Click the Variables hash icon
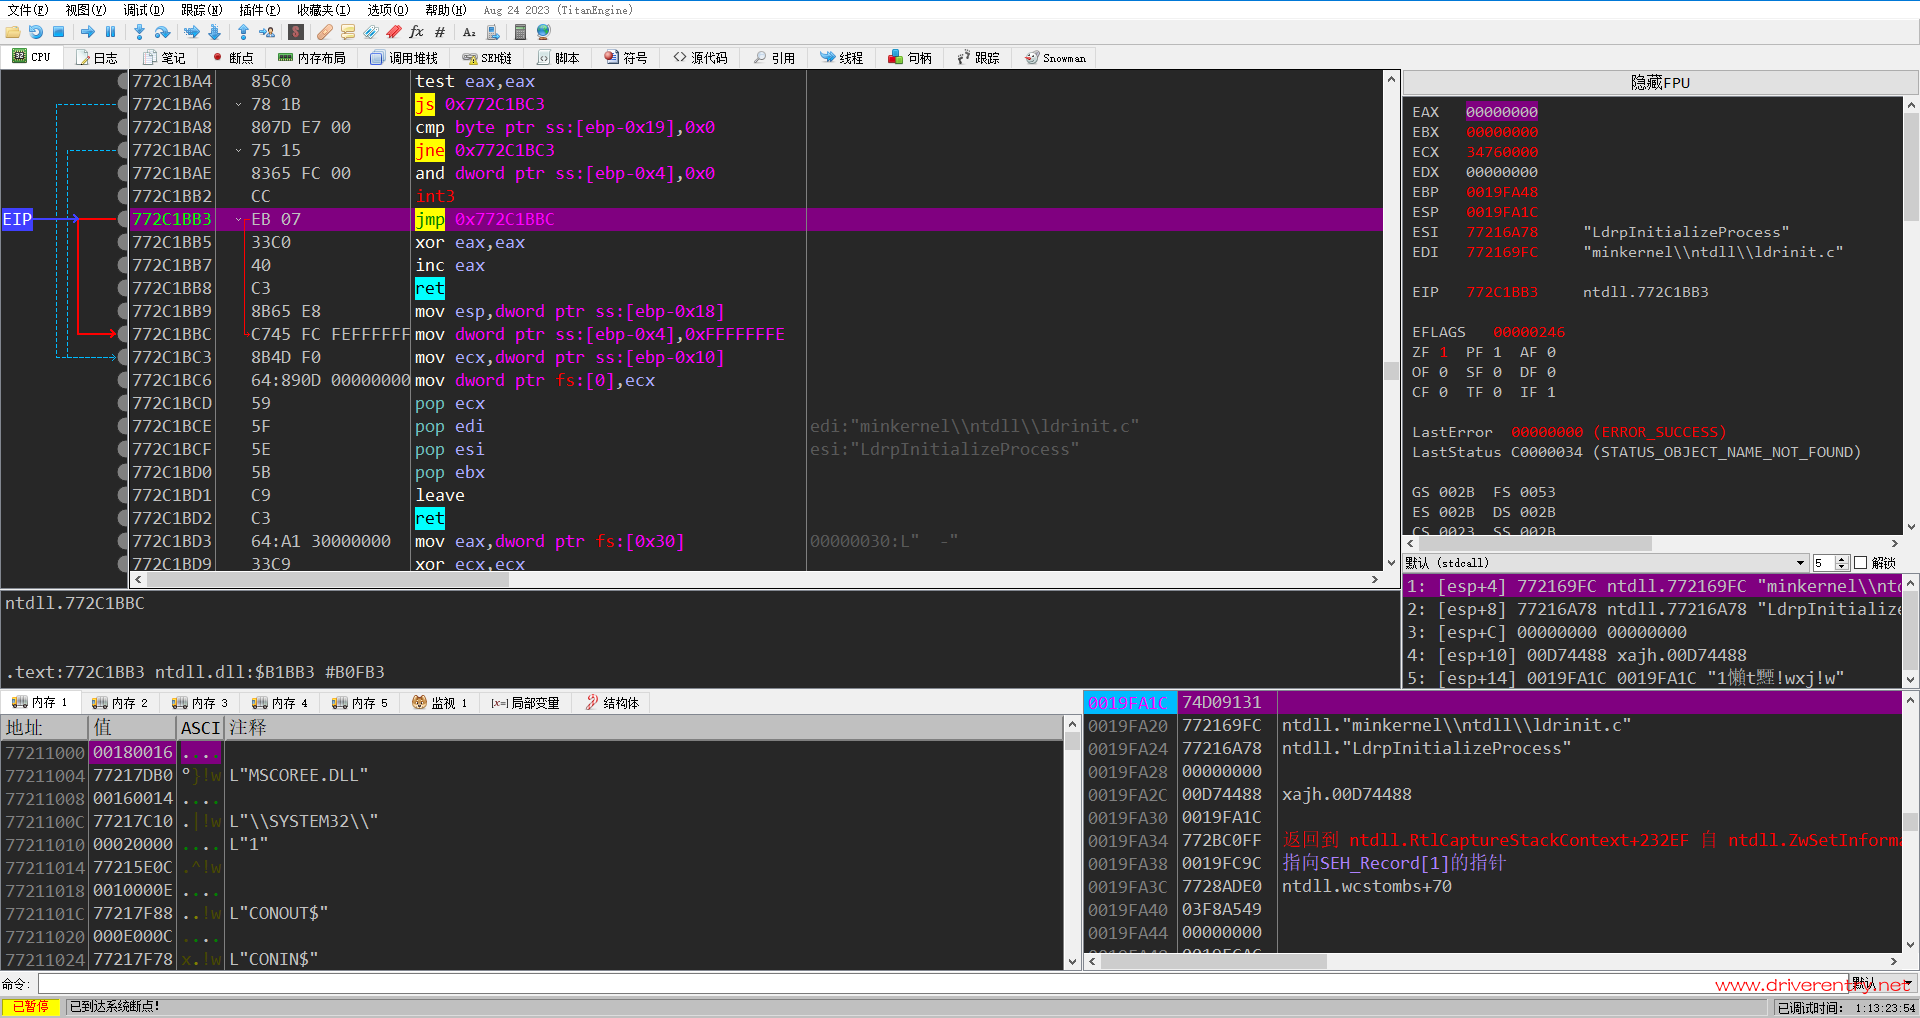This screenshot has width=1920, height=1018. pyautogui.click(x=440, y=32)
